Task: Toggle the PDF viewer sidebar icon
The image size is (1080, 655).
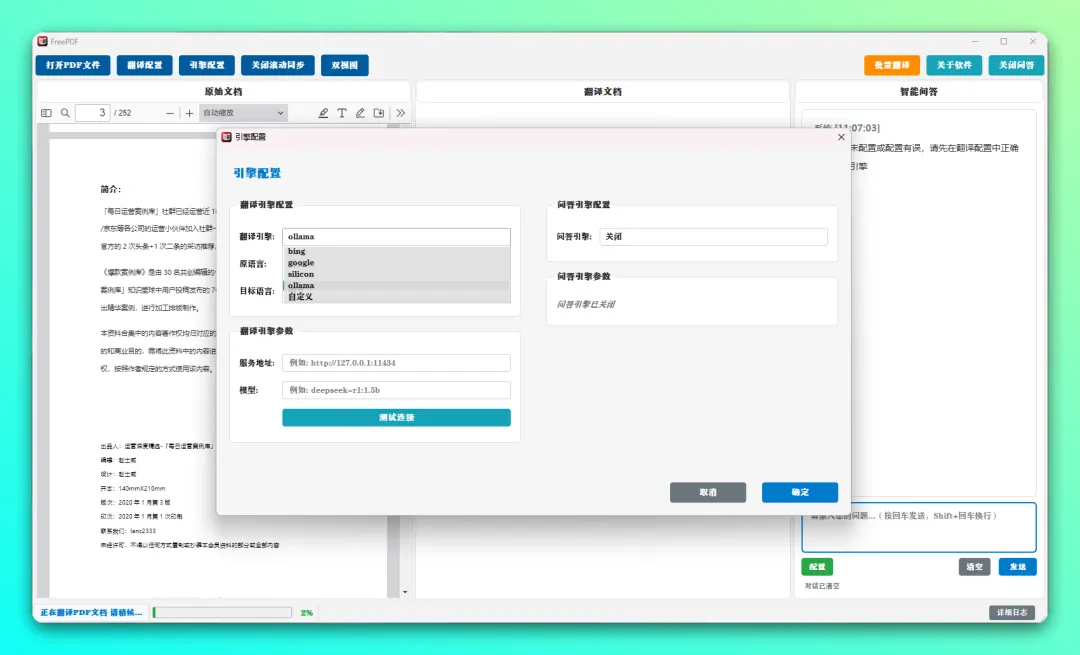Action: (x=46, y=113)
